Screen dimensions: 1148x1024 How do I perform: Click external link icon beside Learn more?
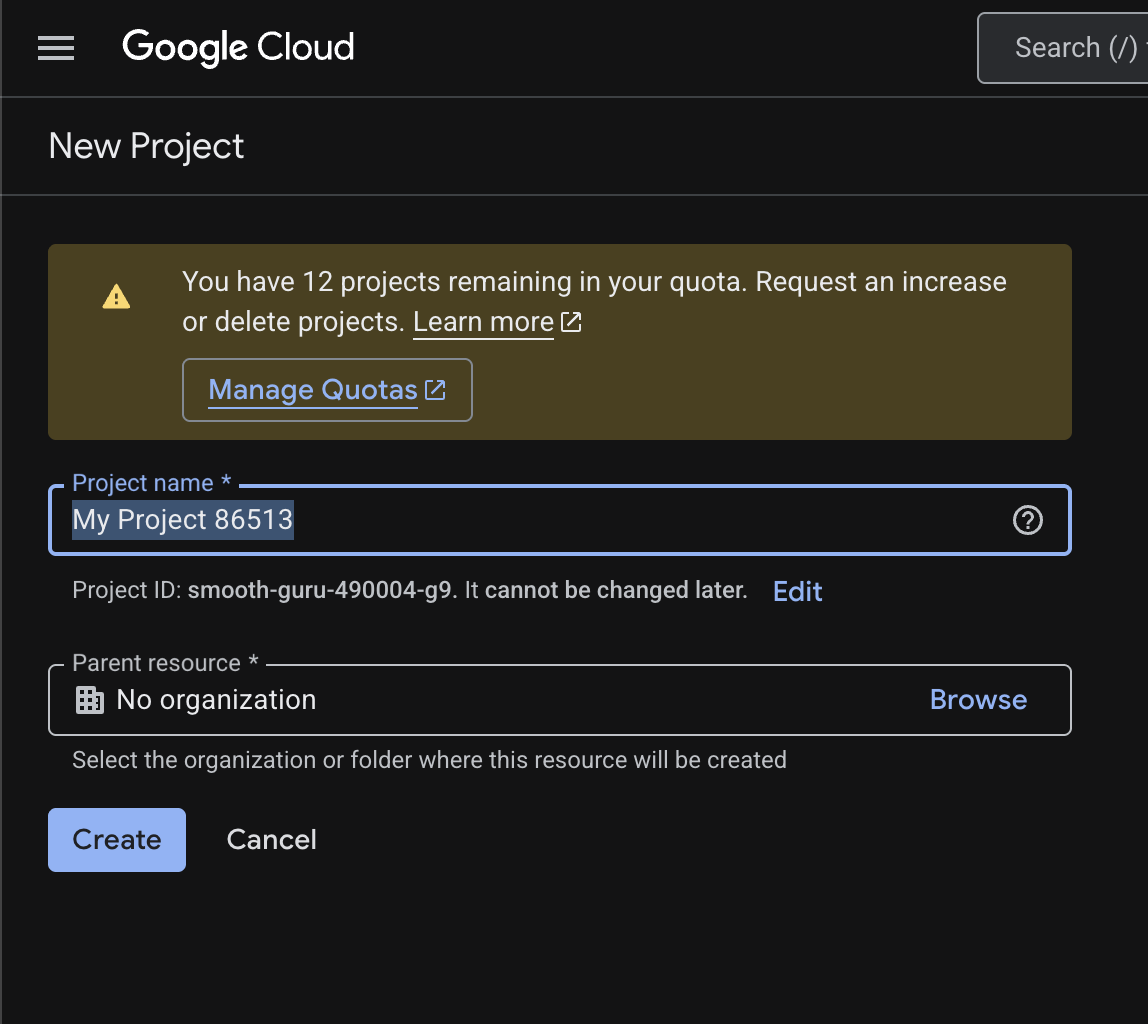pyautogui.click(x=572, y=322)
